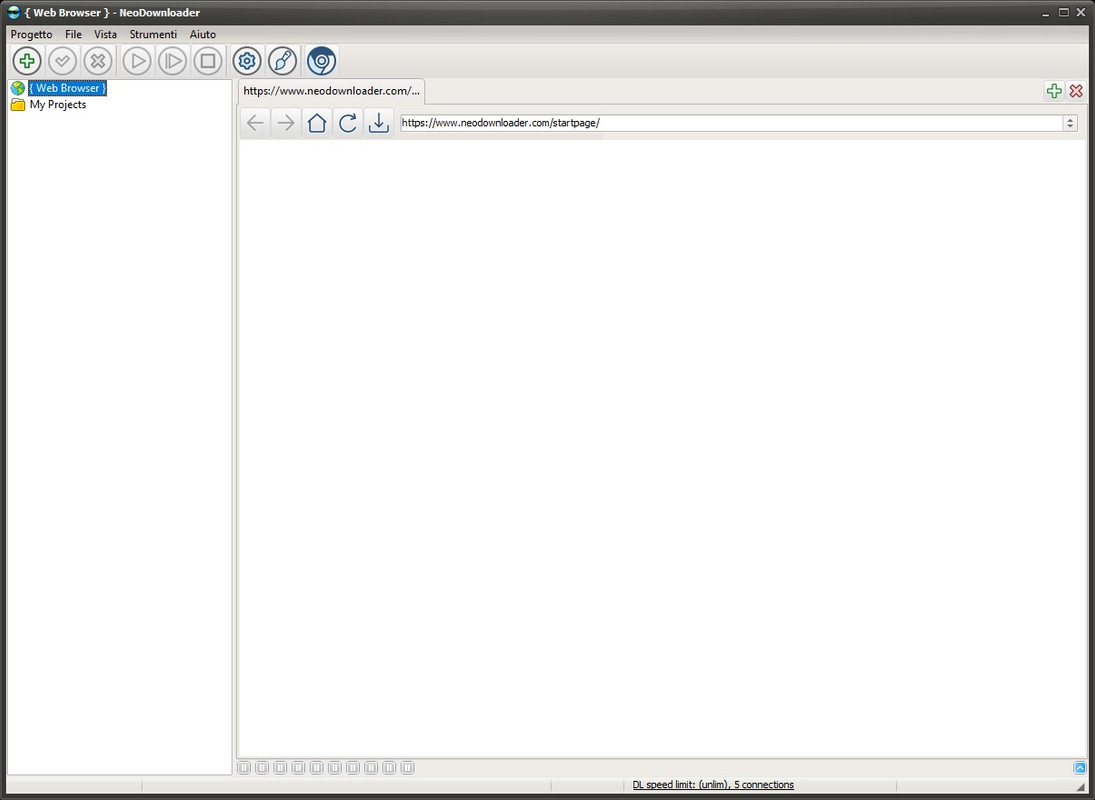
Task: Click the start-all play toolbar icon
Action: (x=172, y=61)
